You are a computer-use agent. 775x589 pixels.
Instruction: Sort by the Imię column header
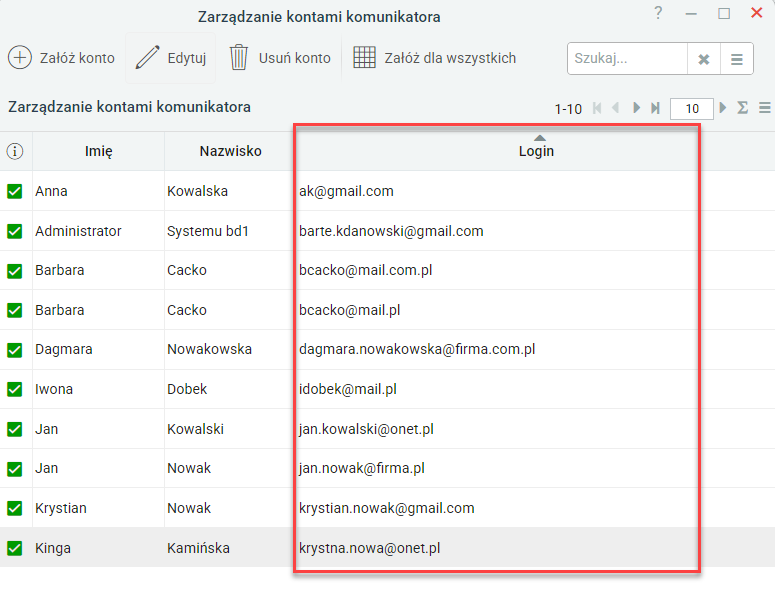point(98,151)
